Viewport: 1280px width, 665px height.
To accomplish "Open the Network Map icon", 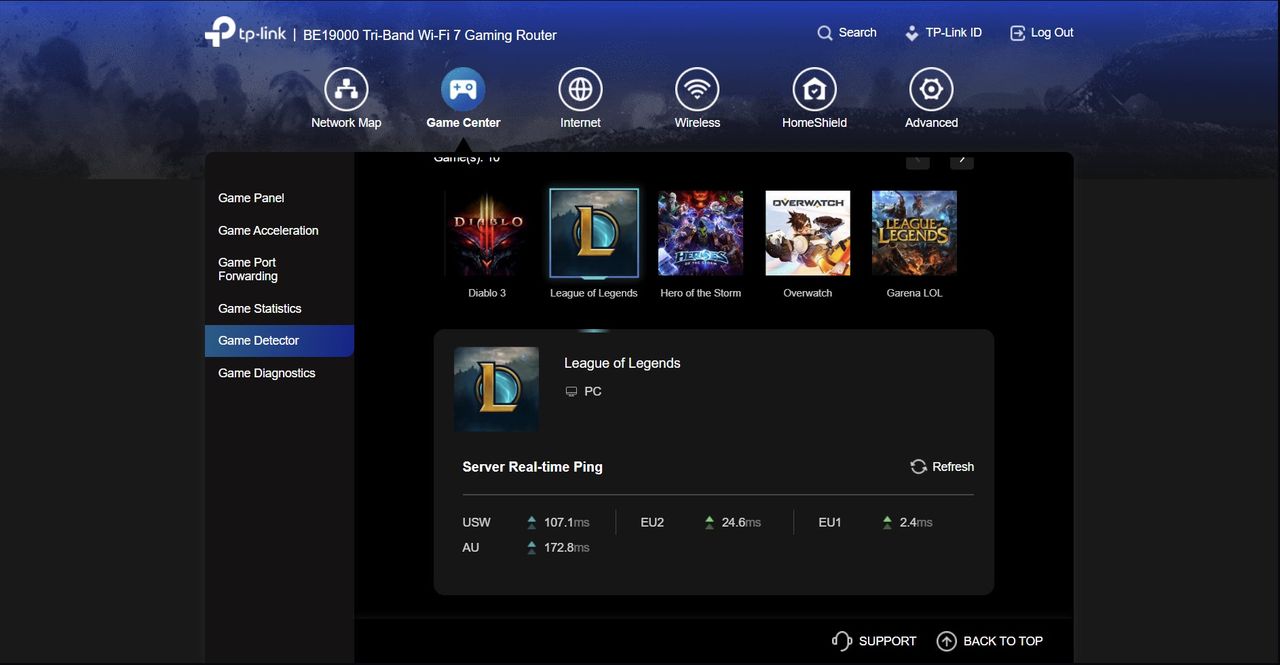I will [346, 90].
